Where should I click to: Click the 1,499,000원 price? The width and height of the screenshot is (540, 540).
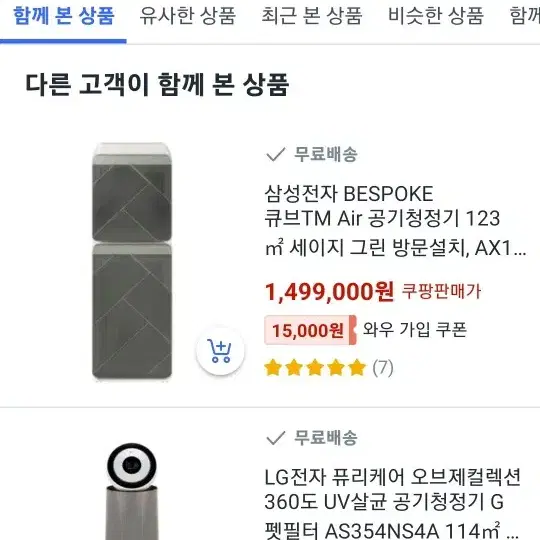click(x=329, y=292)
